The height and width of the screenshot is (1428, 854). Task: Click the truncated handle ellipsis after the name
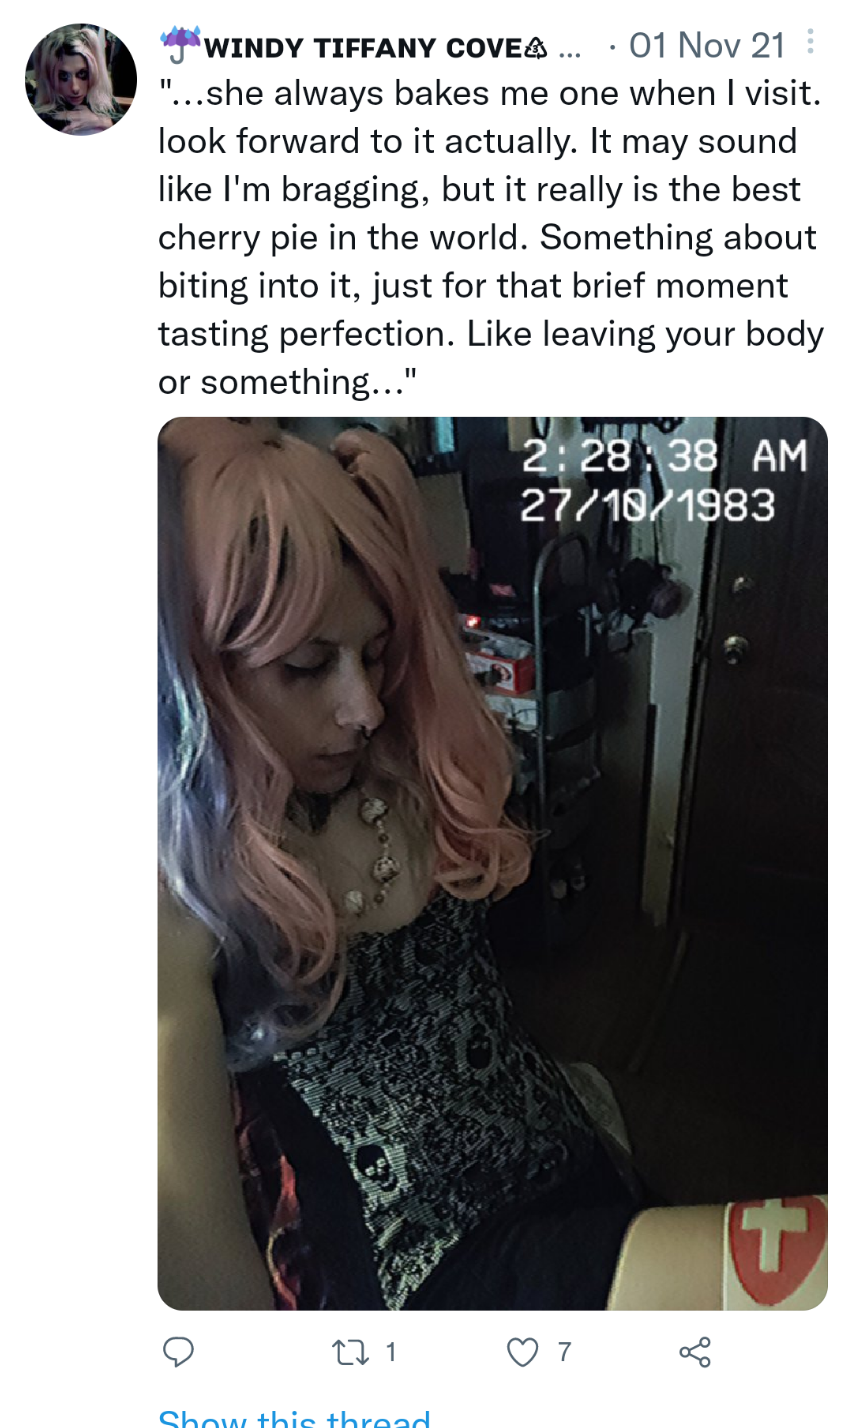coord(568,50)
